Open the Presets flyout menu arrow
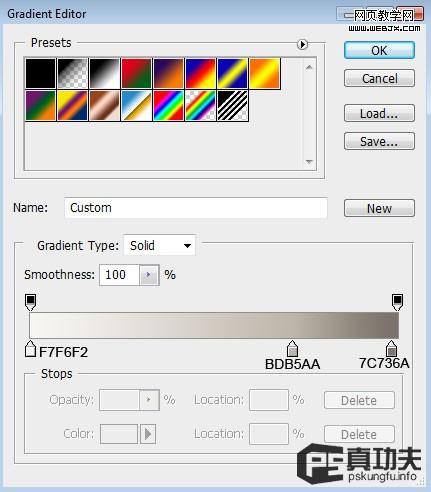The height and width of the screenshot is (492, 431). [x=302, y=44]
